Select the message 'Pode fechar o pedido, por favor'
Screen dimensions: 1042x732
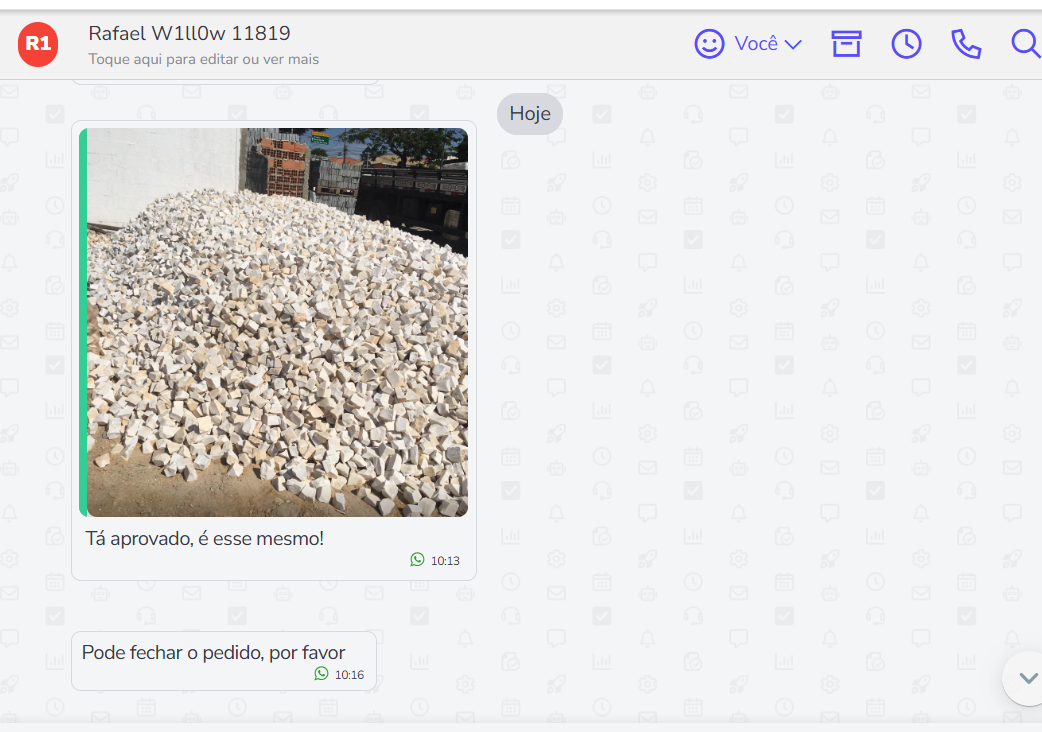pos(213,653)
